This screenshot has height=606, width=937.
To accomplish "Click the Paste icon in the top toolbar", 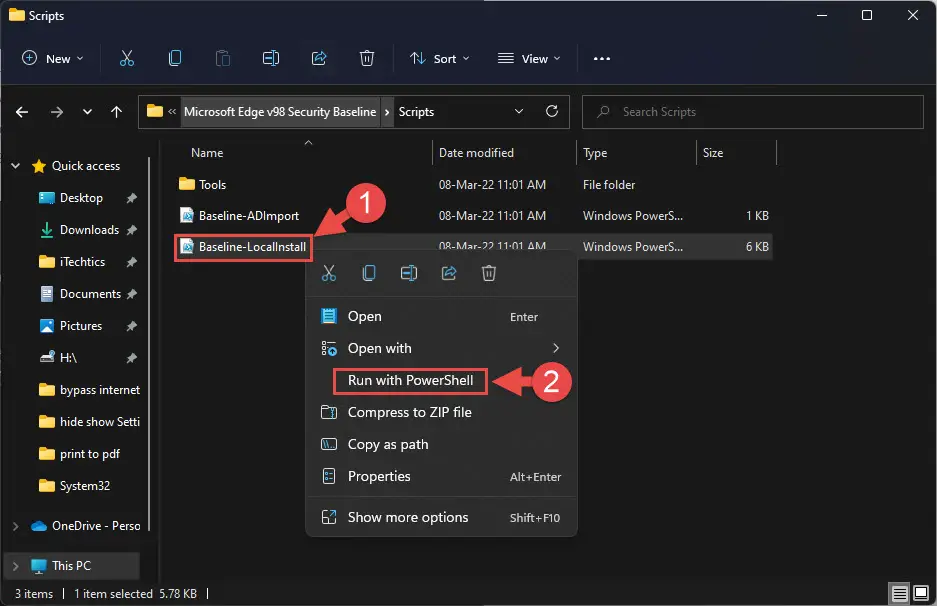I will [x=223, y=58].
